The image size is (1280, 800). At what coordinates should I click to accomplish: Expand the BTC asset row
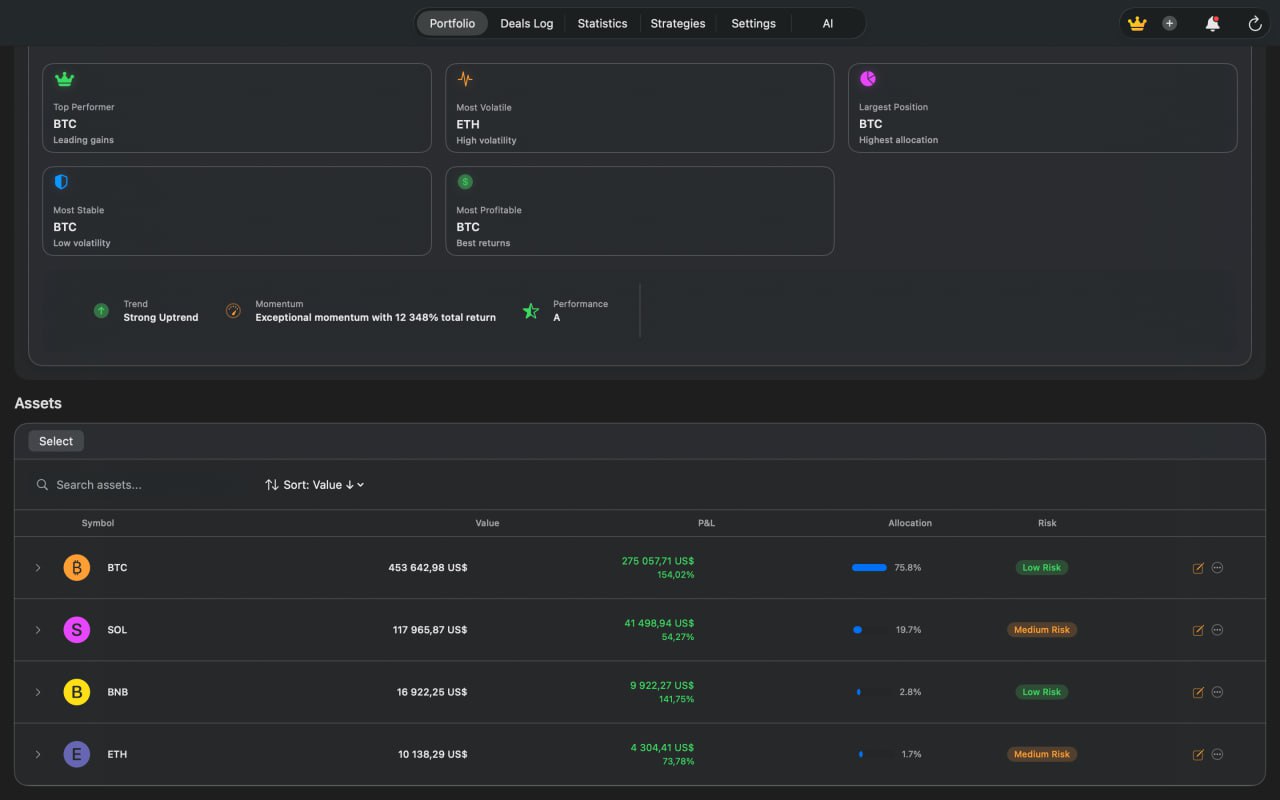(38, 568)
